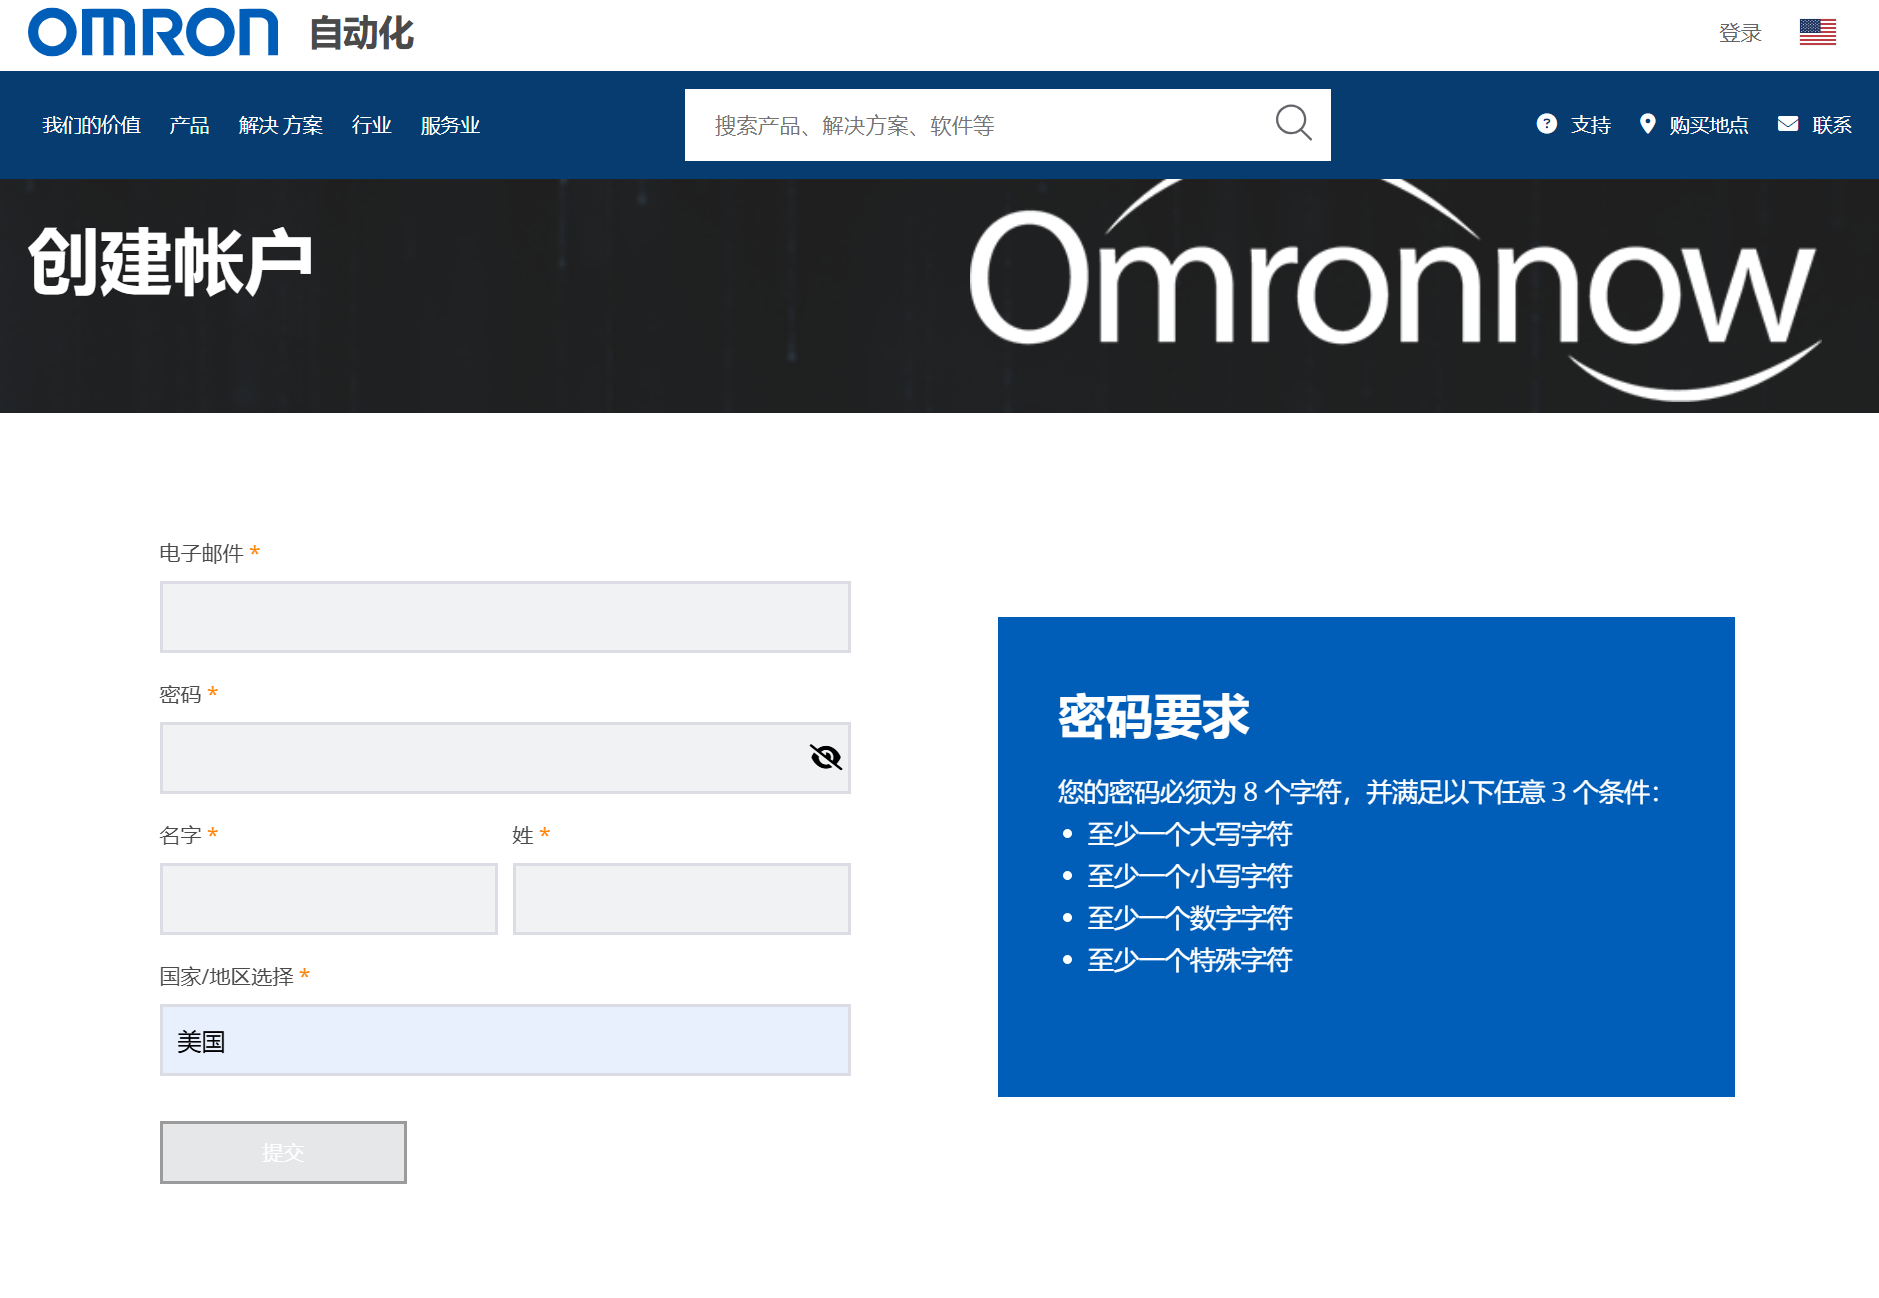Focus the 密码 password field
This screenshot has width=1879, height=1298.
(480, 758)
